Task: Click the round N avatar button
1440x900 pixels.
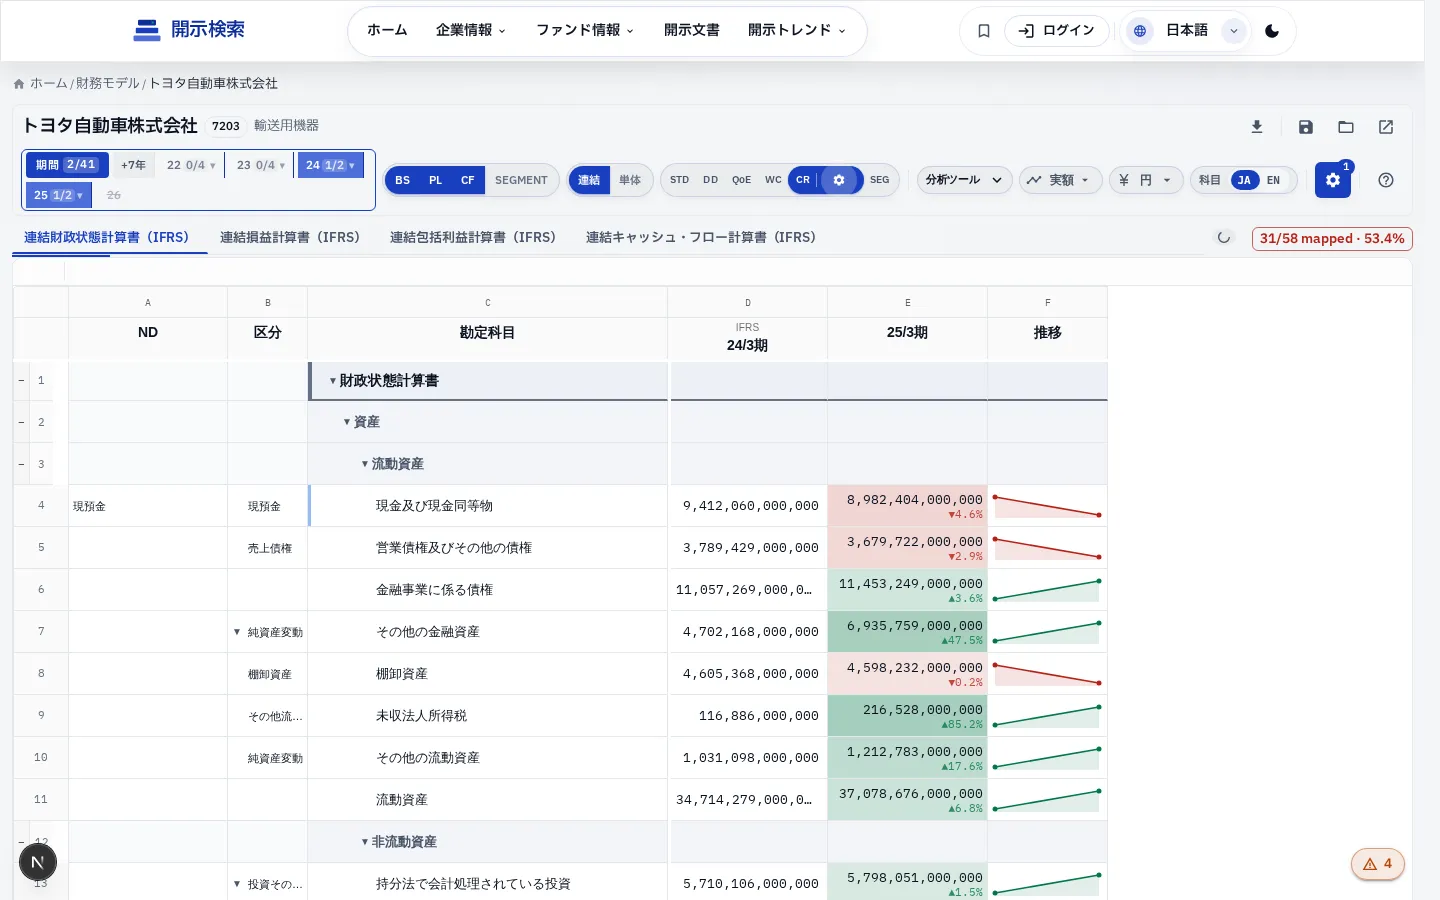Action: 38,862
